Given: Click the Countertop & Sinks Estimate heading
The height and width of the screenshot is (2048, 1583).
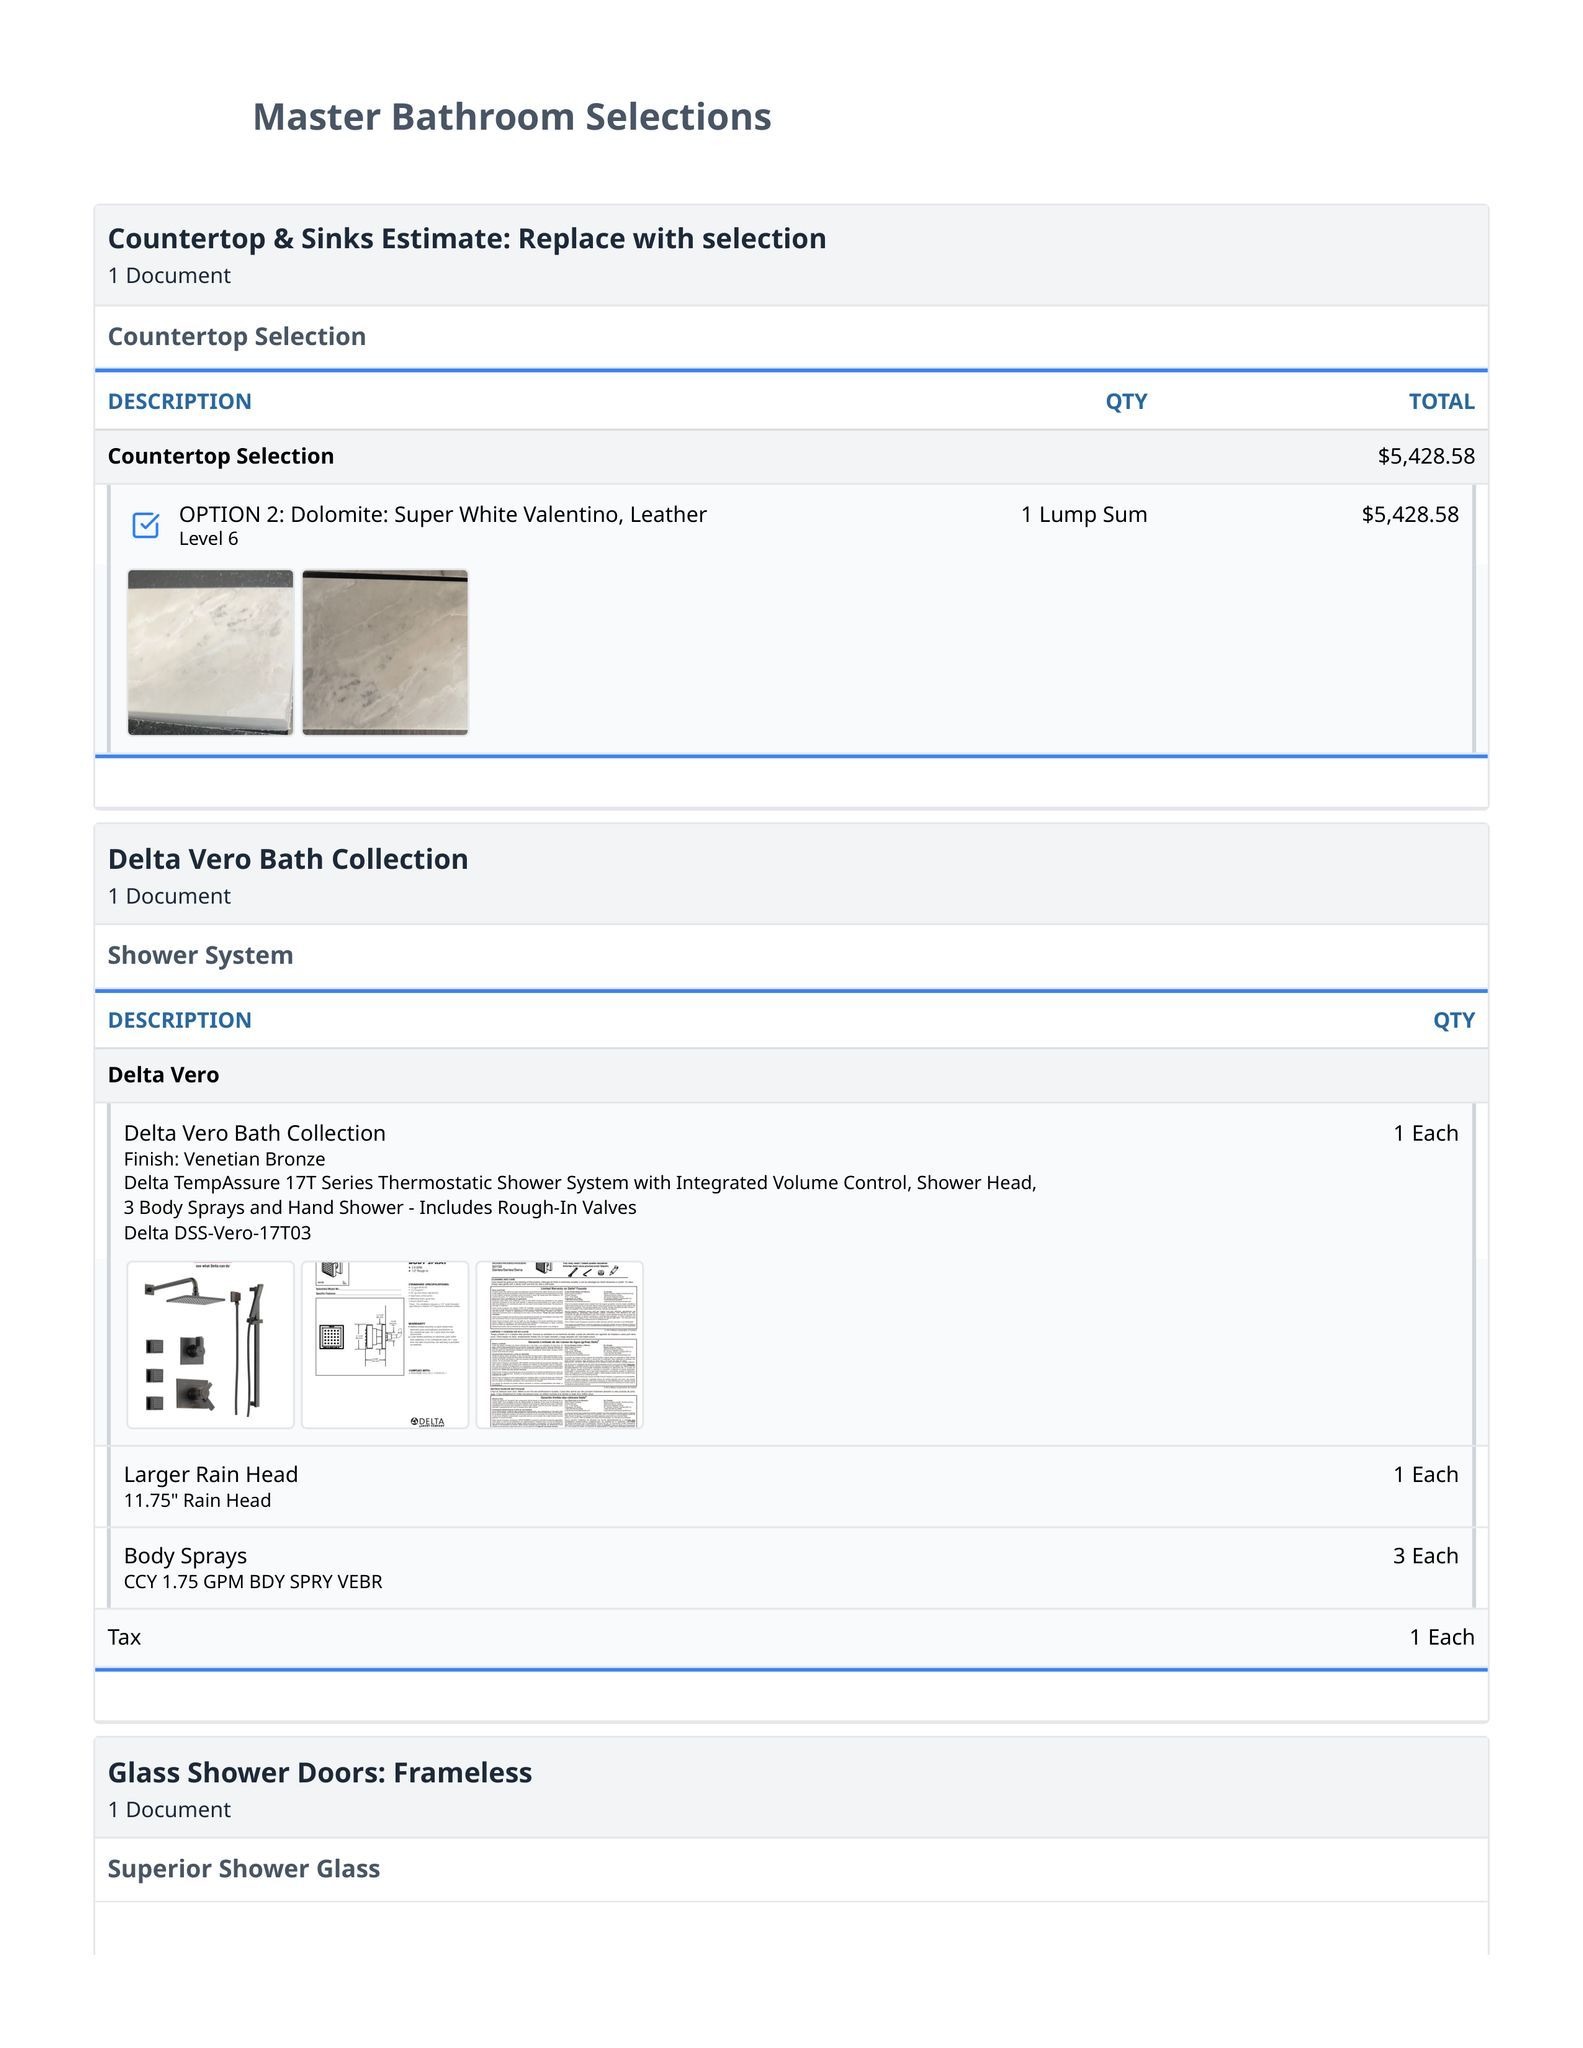Looking at the screenshot, I should 467,239.
